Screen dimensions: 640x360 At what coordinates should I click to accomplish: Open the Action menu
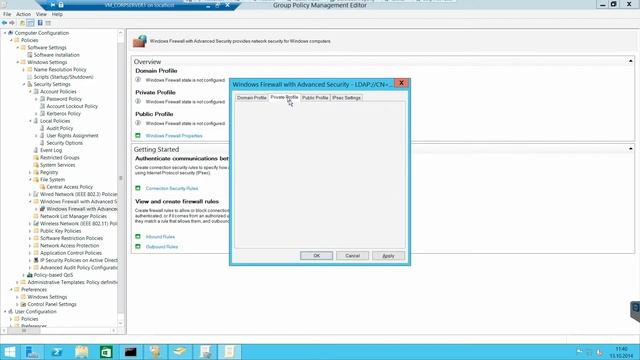(x=23, y=14)
